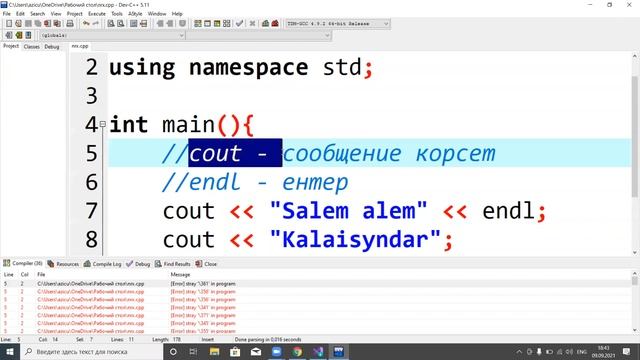Open the (globals) scope dropdown
Image resolution: width=640 pixels, height=360 pixels.
pyautogui.click(x=112, y=36)
